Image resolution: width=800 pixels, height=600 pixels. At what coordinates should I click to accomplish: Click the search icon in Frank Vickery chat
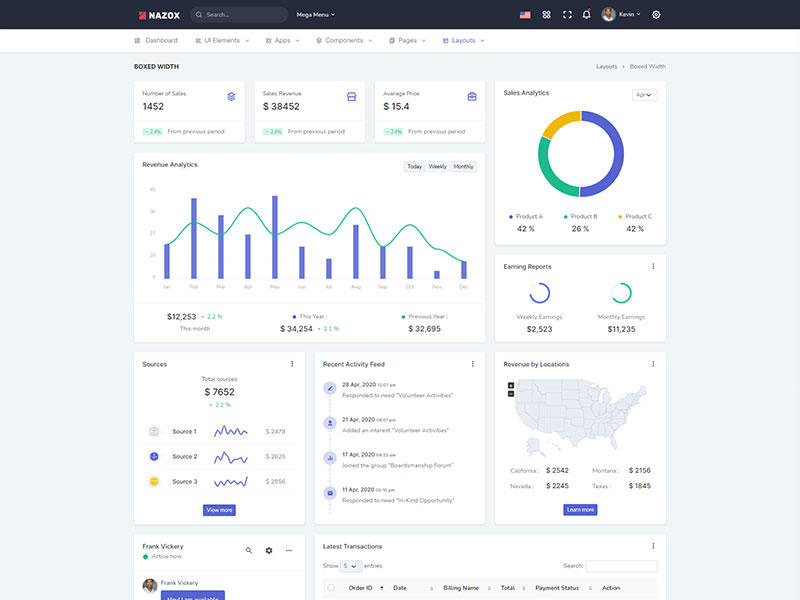pos(249,551)
